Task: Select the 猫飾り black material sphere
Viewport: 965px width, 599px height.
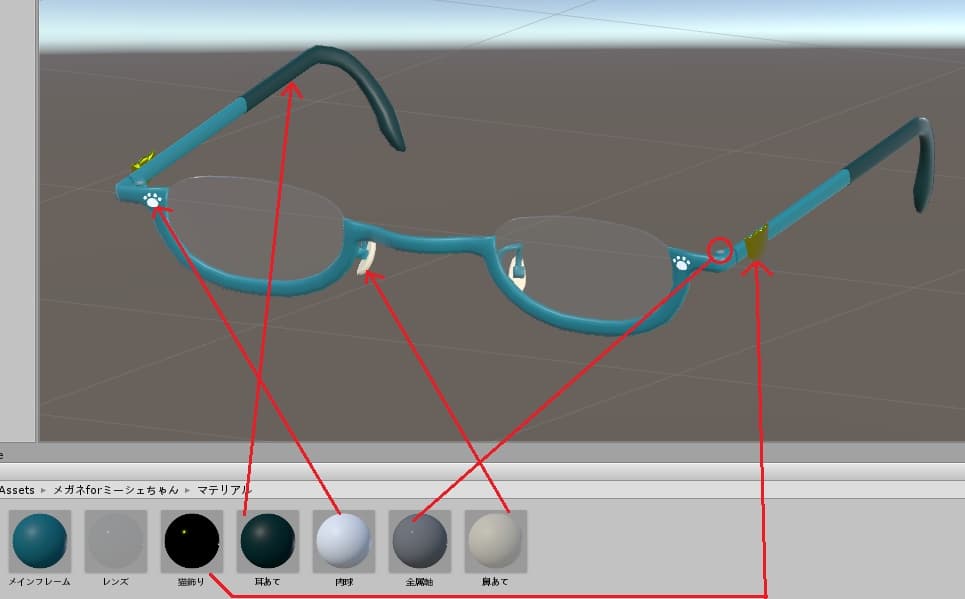Action: click(x=192, y=541)
